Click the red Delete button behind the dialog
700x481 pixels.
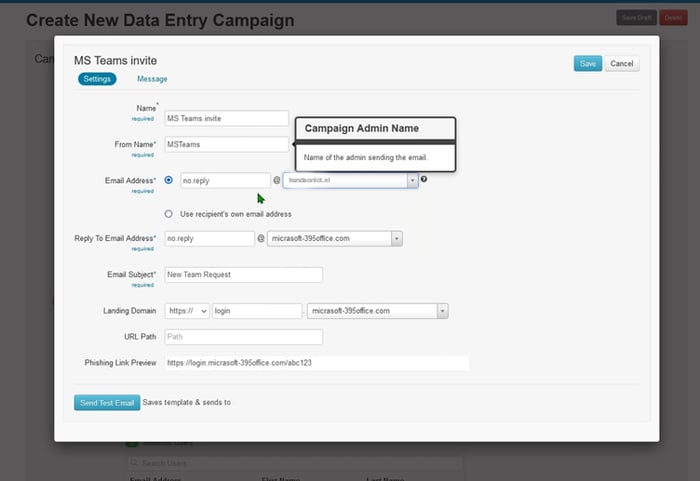click(673, 17)
